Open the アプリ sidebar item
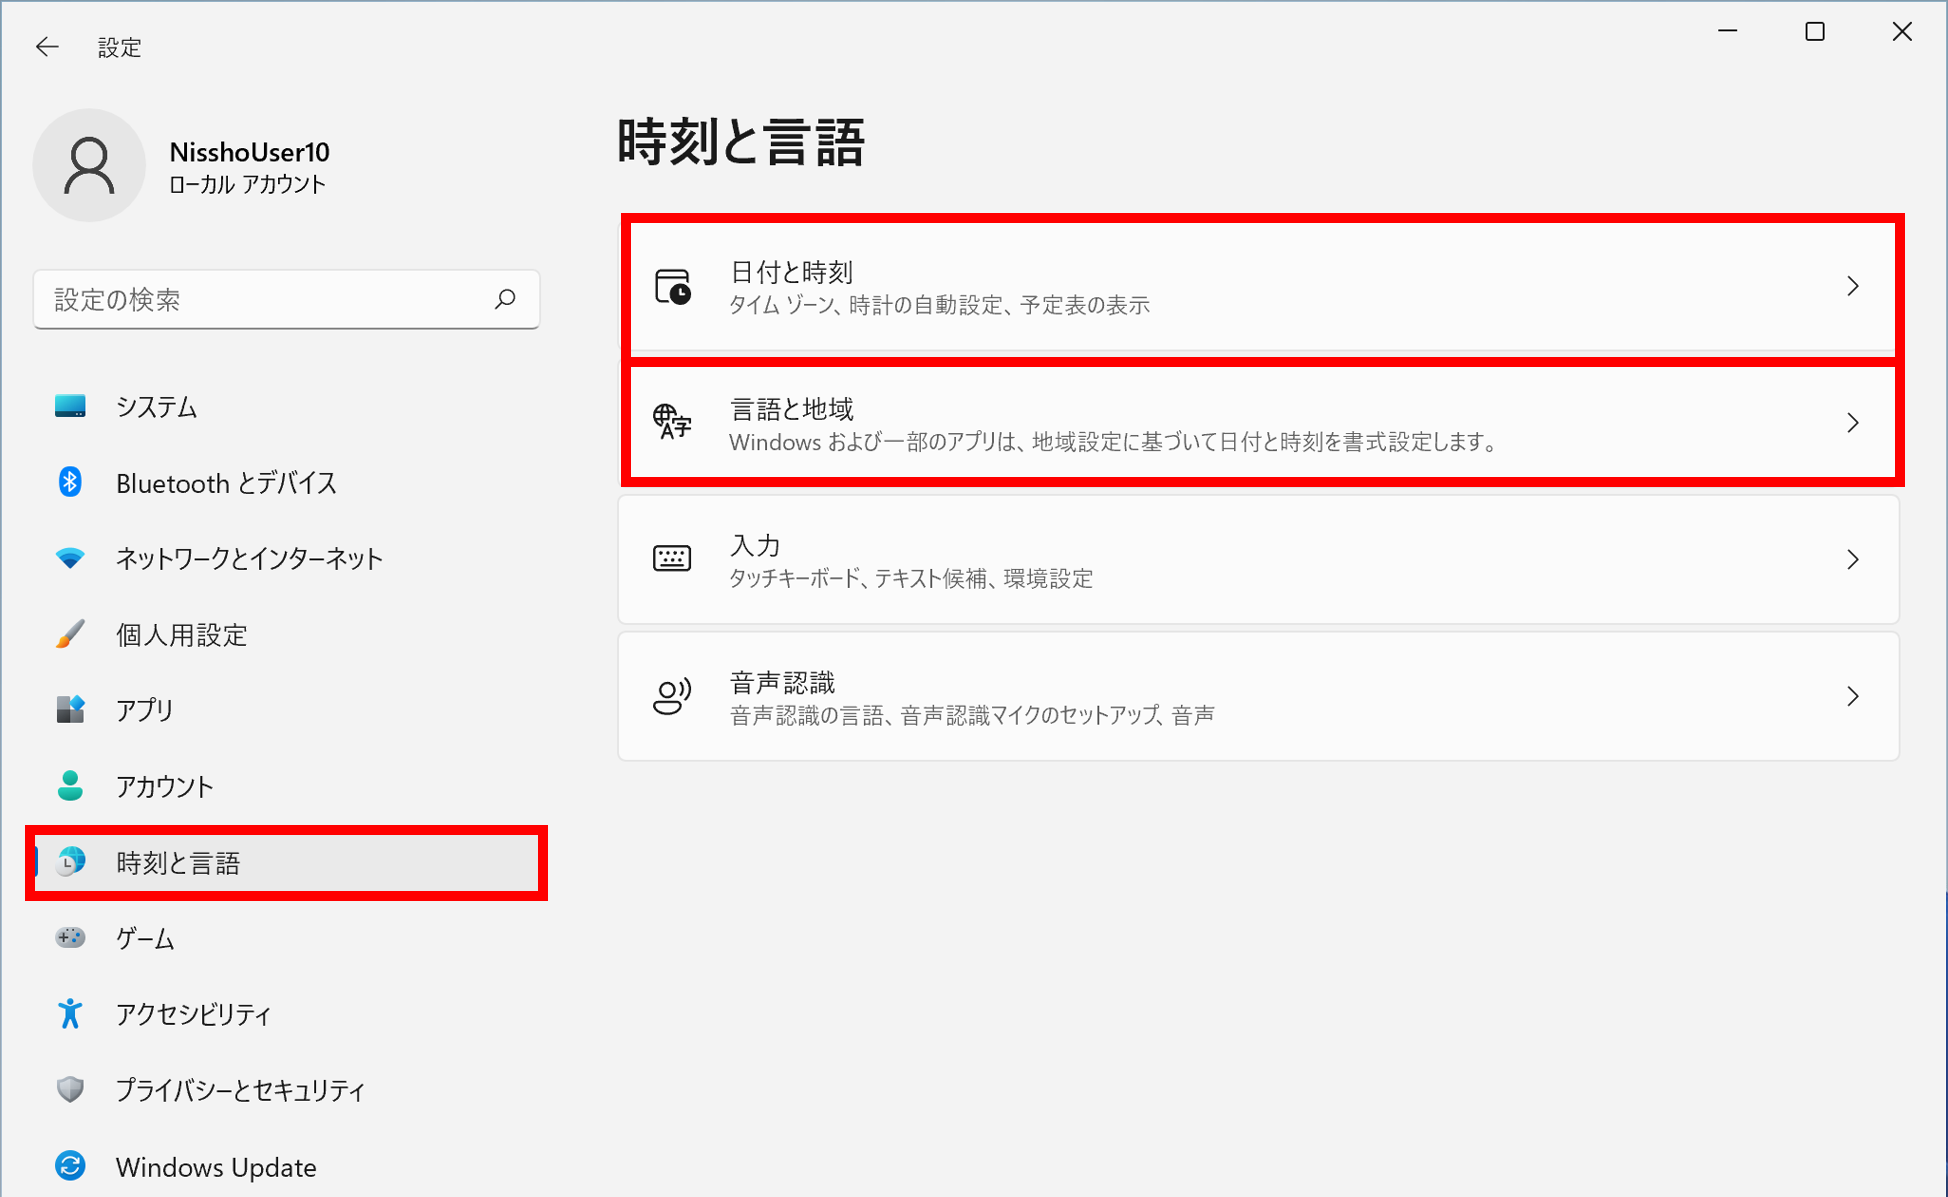1948x1197 pixels. [x=145, y=710]
